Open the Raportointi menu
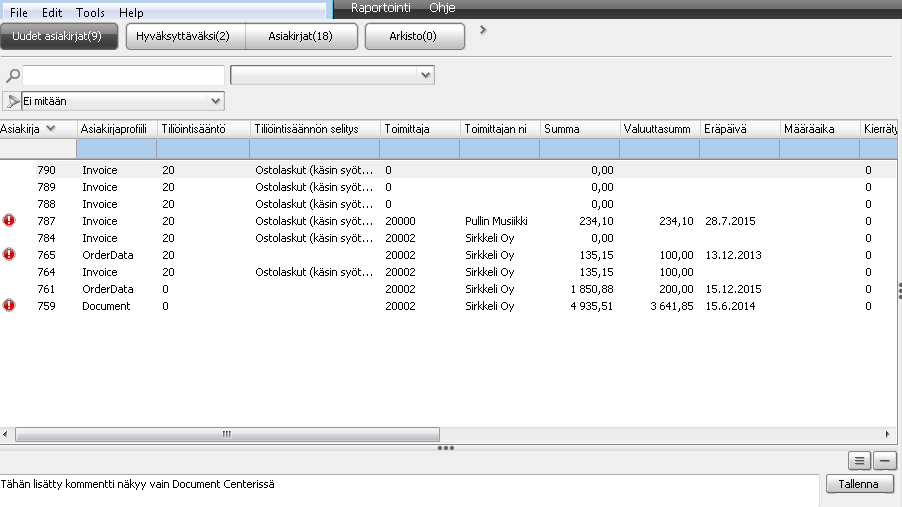The height and width of the screenshot is (507, 902). coord(381,7)
